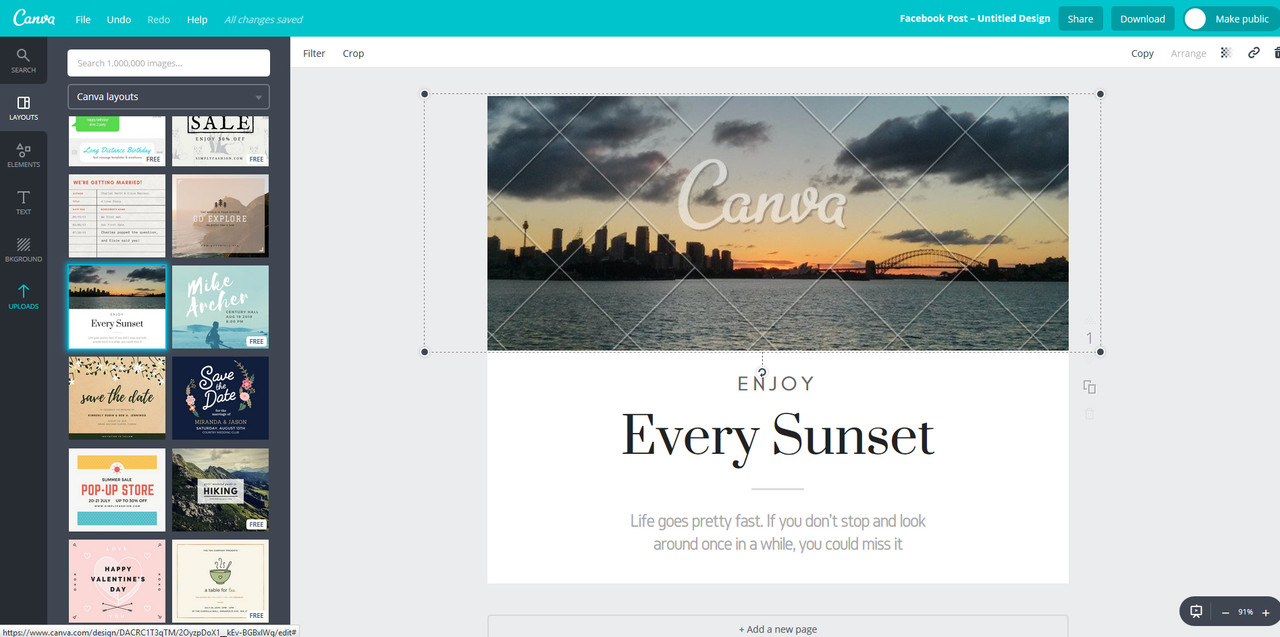The width and height of the screenshot is (1280, 637).
Task: Select the Go Explore layout thumbnail
Action: (x=220, y=216)
